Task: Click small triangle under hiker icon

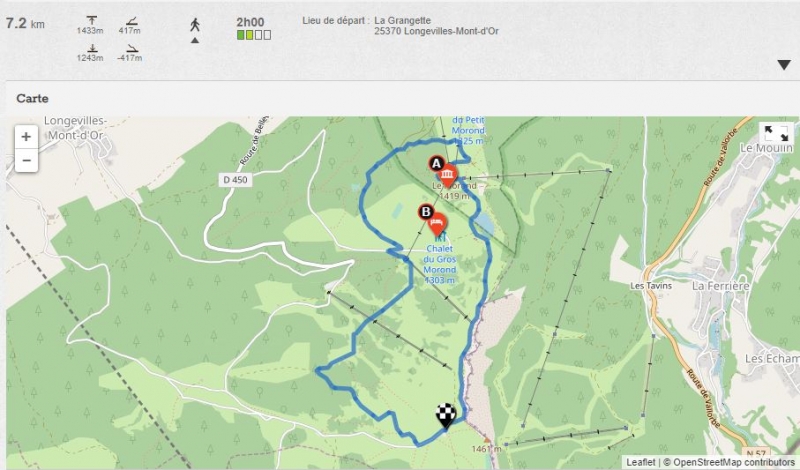Action: point(195,40)
